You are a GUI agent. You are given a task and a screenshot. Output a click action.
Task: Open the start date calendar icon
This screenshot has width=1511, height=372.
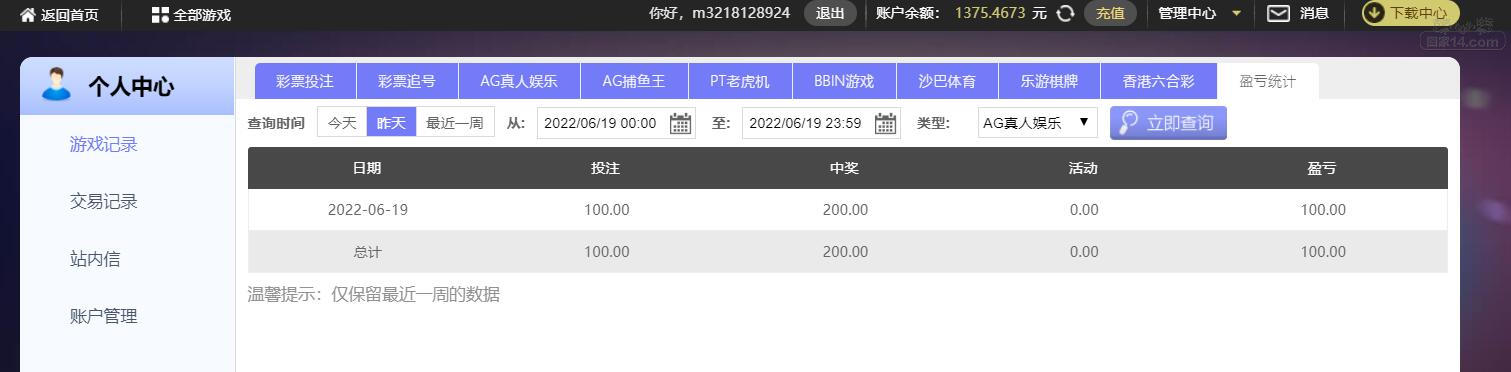(680, 123)
